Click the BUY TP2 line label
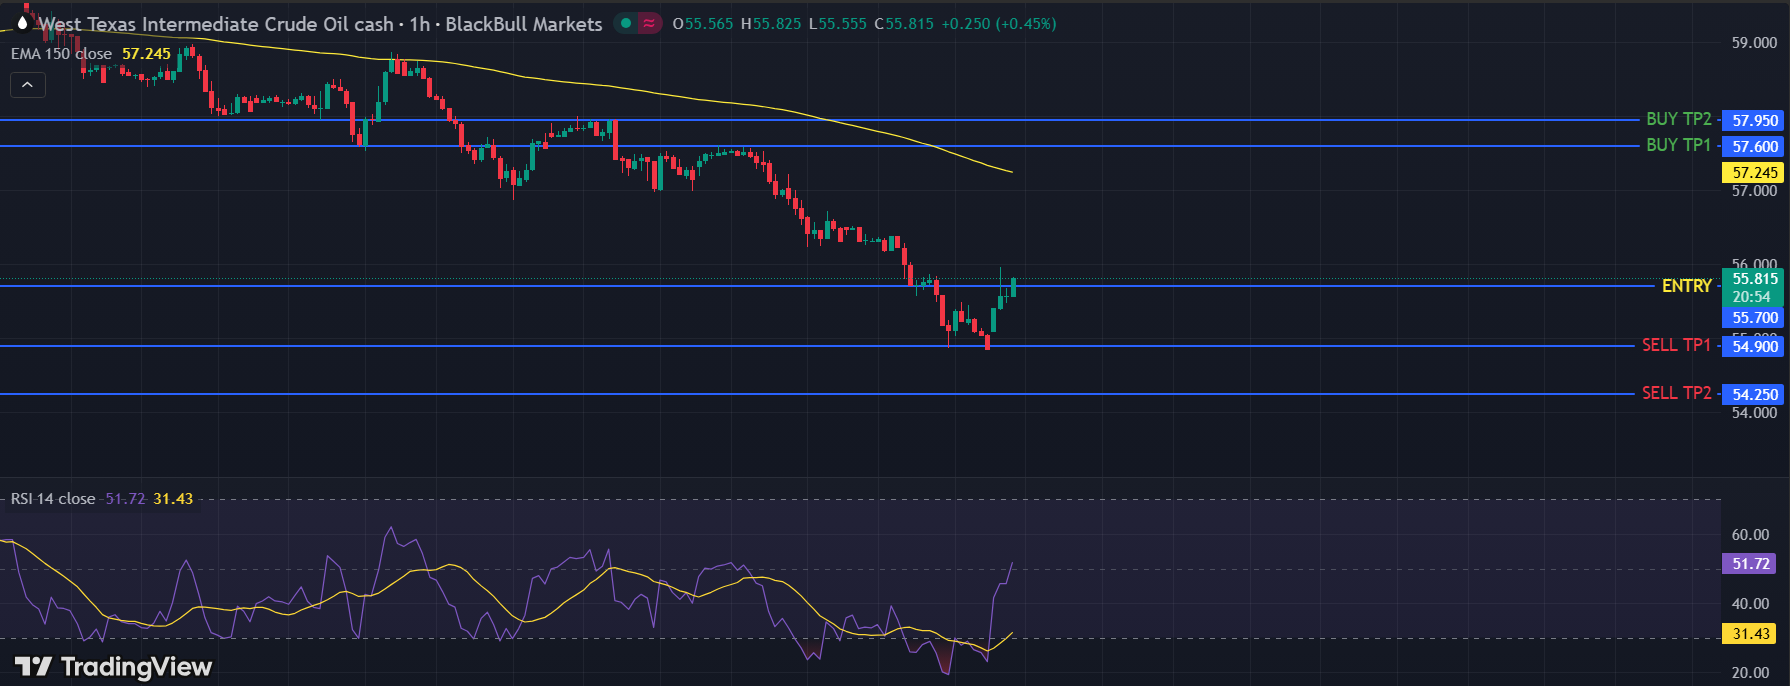The width and height of the screenshot is (1790, 686). [1678, 119]
